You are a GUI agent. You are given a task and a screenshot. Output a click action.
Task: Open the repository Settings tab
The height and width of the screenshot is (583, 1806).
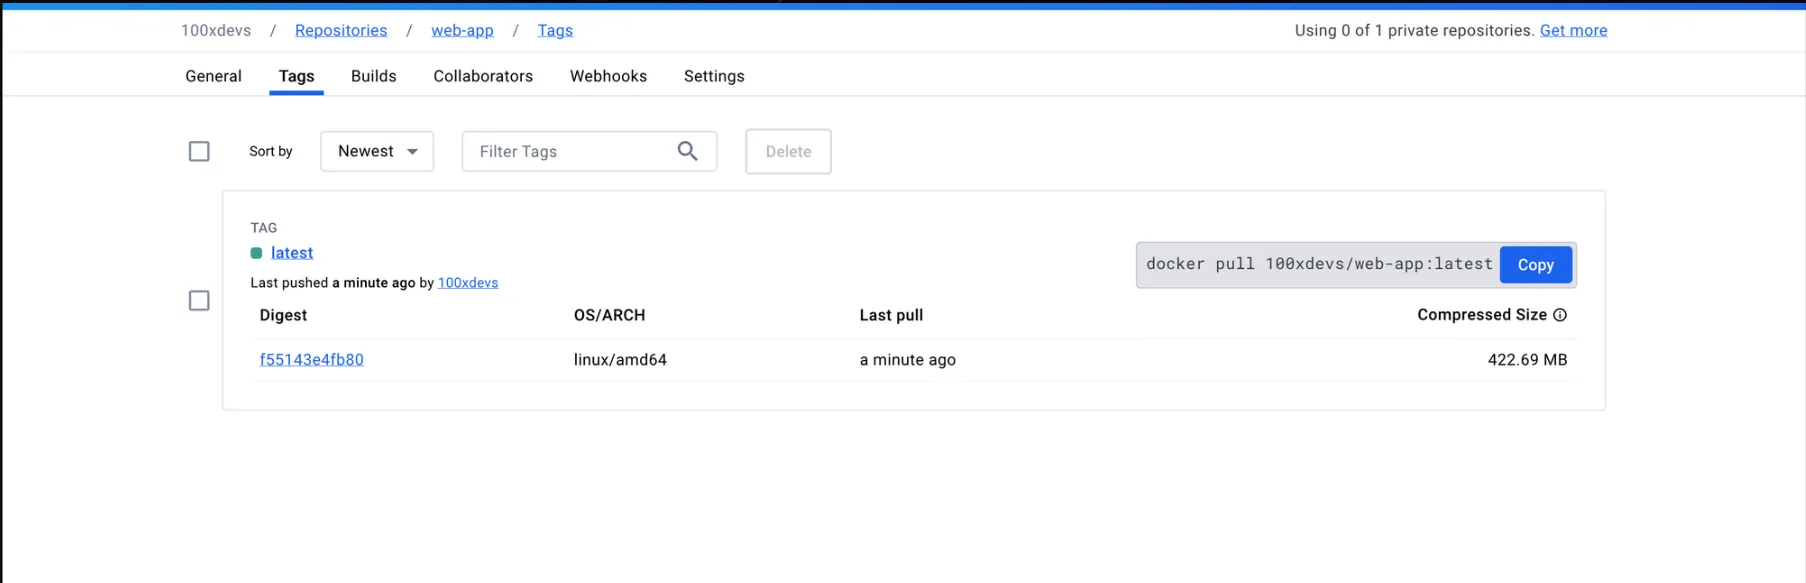click(714, 76)
